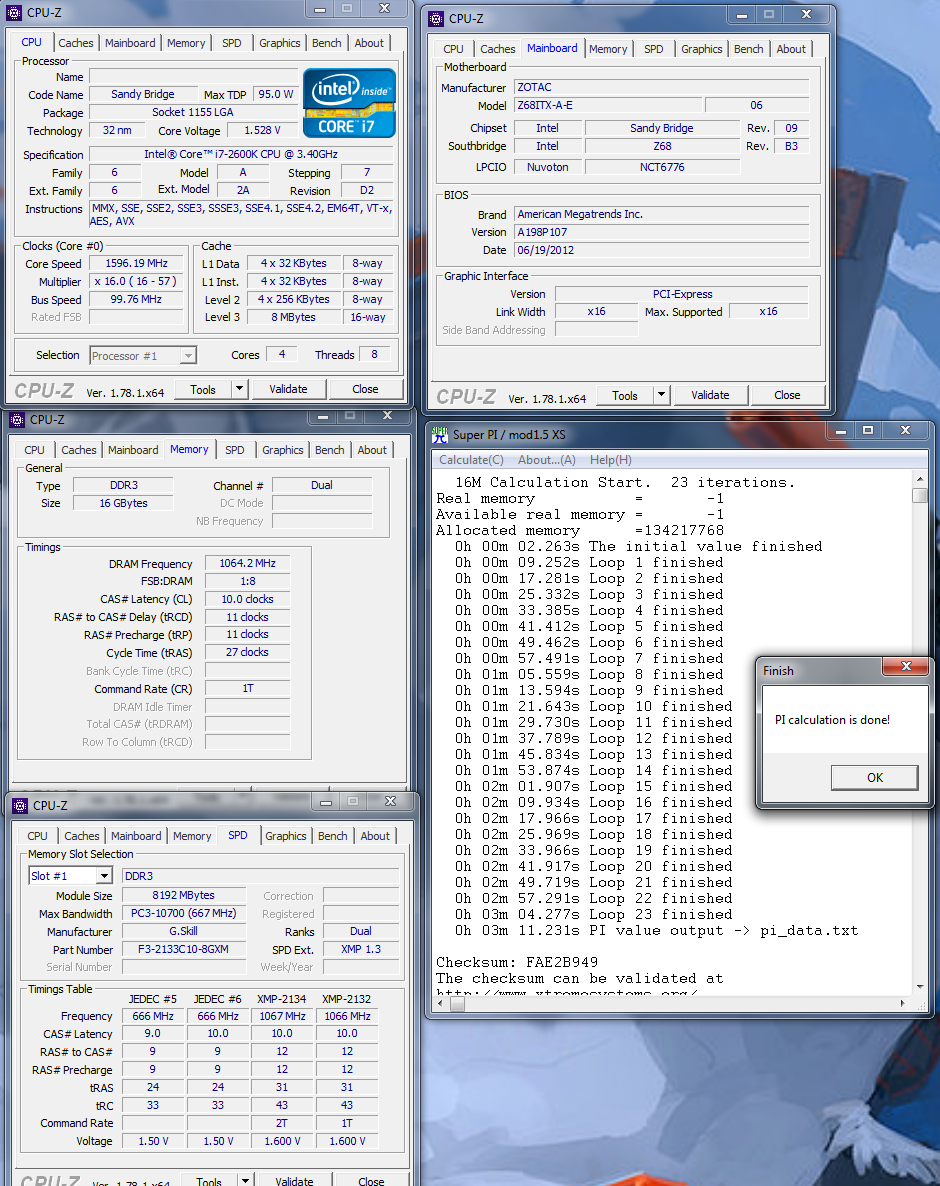Click Super PI vertical scrollbar up arrow
This screenshot has width=940, height=1186.
tap(920, 479)
